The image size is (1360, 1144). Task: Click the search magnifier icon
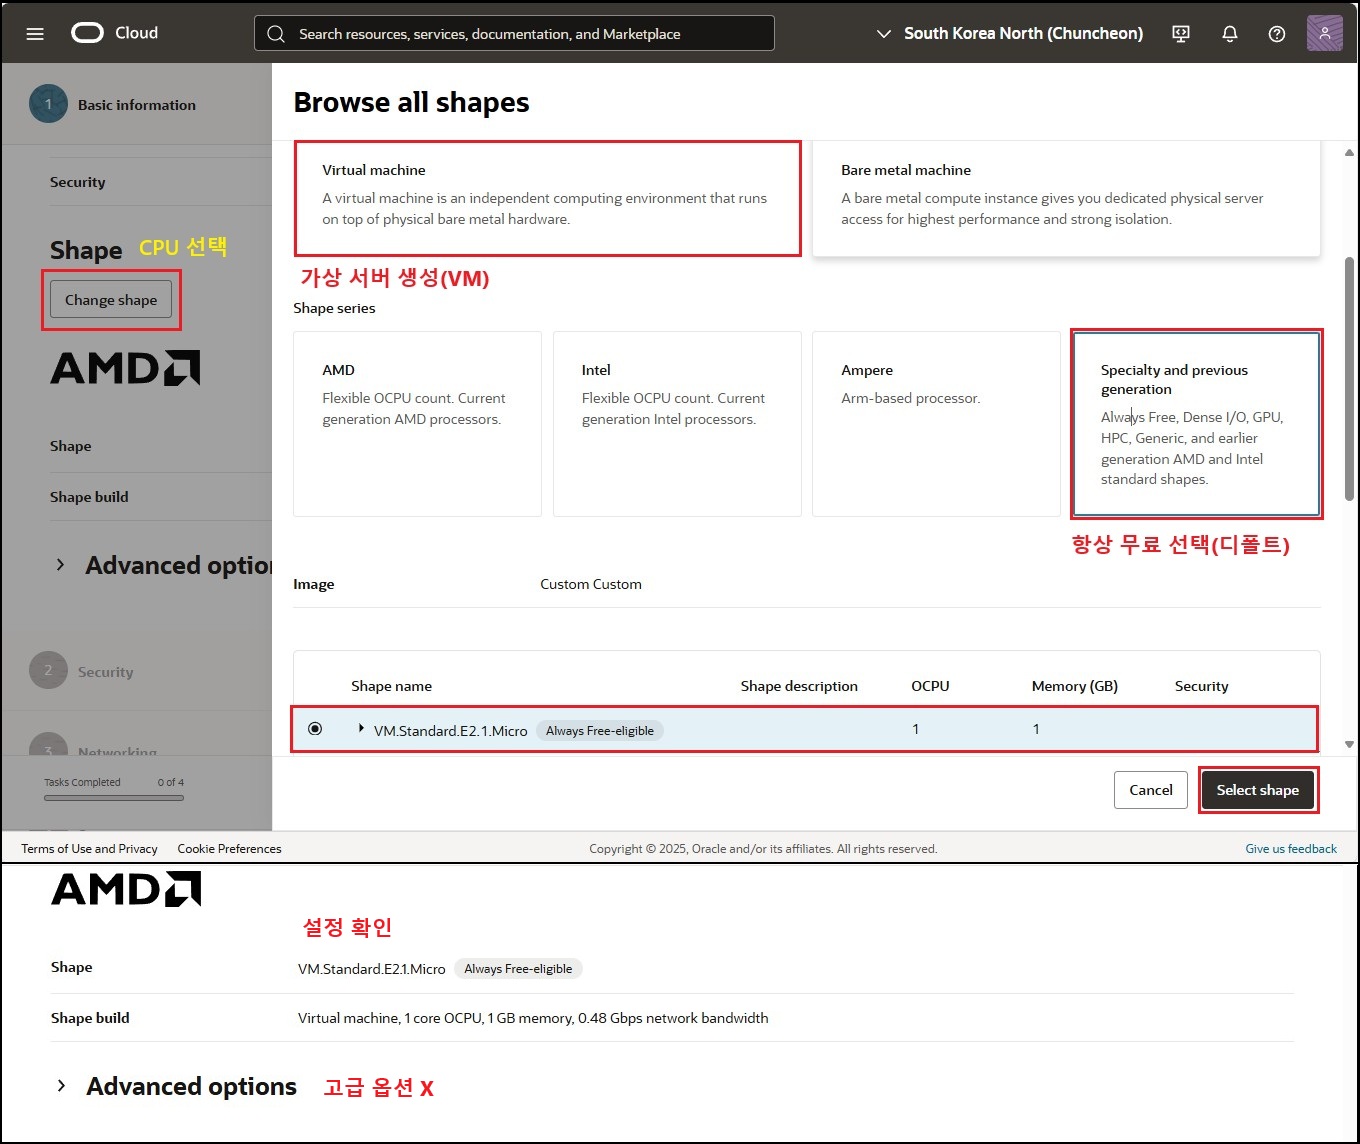pos(276,33)
